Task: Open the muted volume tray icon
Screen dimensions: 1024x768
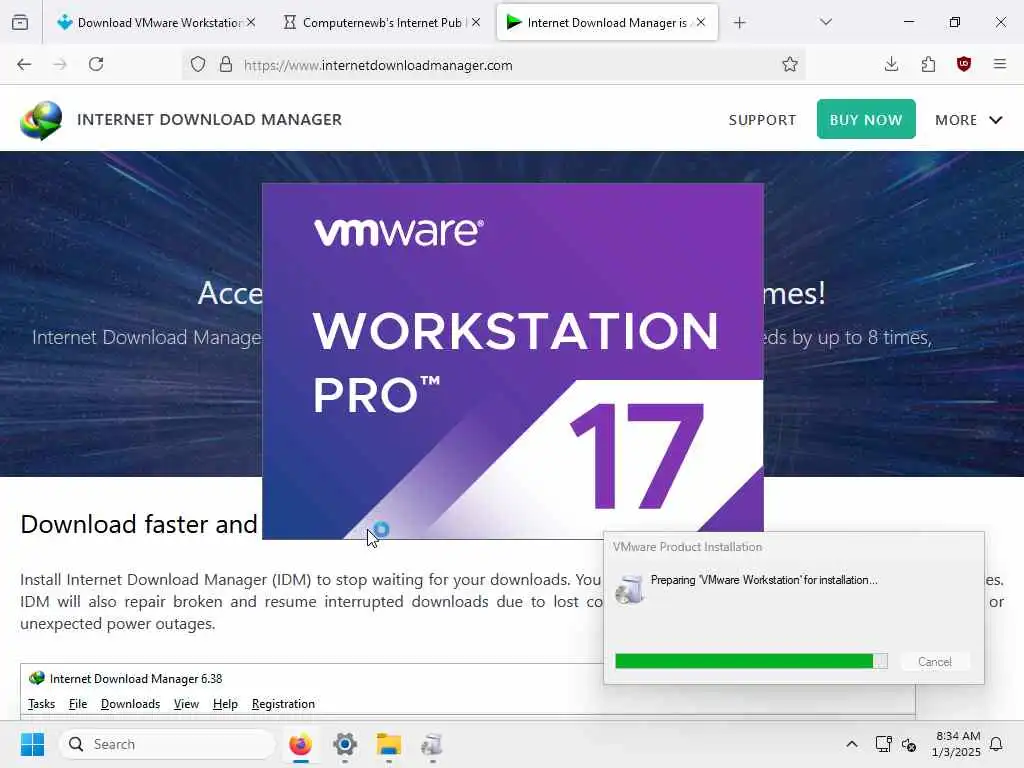Action: click(908, 744)
